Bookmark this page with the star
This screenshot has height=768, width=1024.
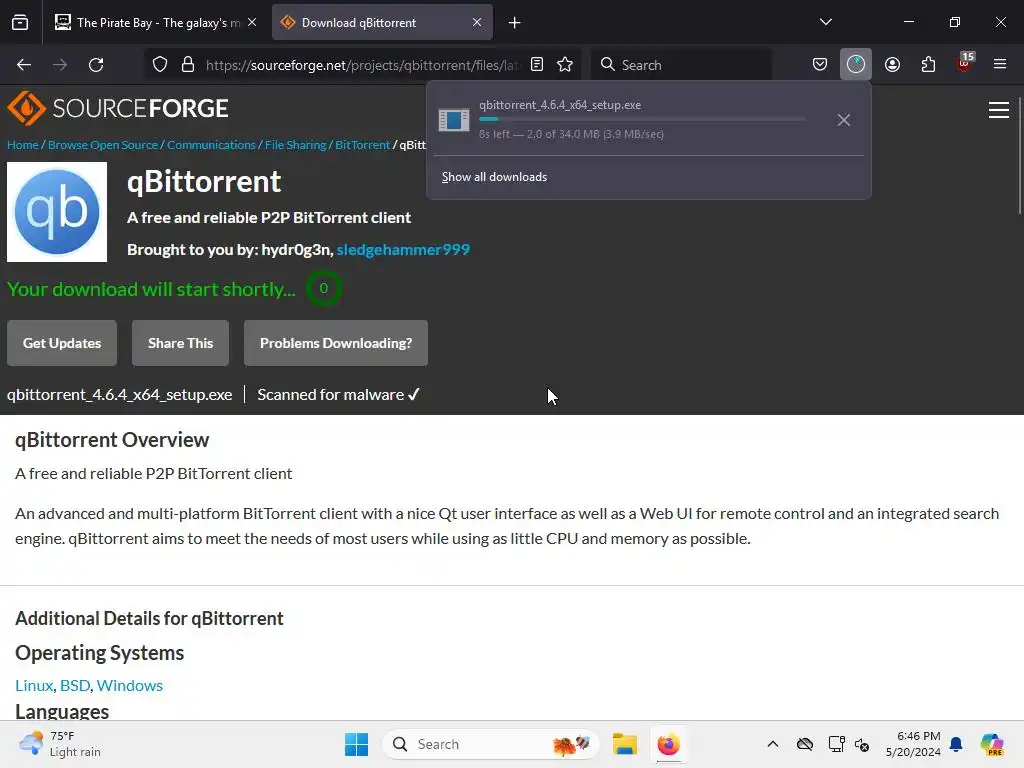(x=565, y=65)
